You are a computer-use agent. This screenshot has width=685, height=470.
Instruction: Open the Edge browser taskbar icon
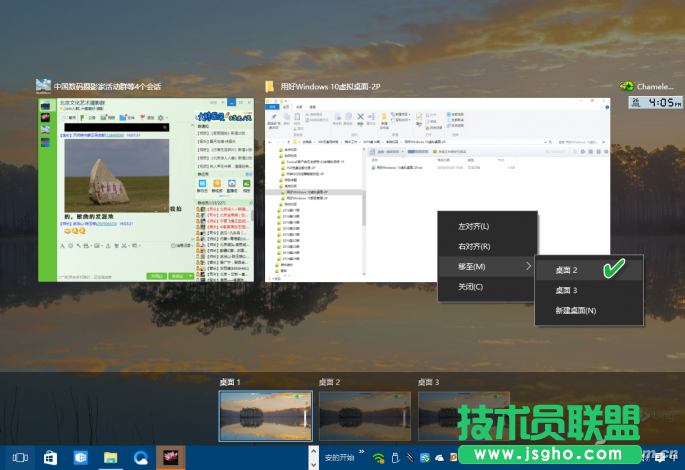pyautogui.click(x=141, y=457)
